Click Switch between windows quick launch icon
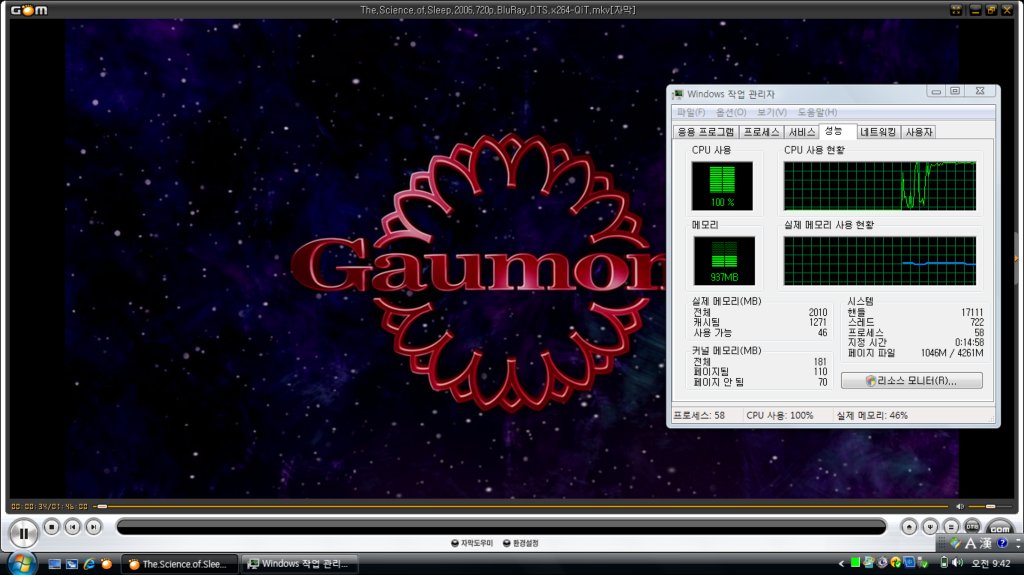 (x=72, y=564)
